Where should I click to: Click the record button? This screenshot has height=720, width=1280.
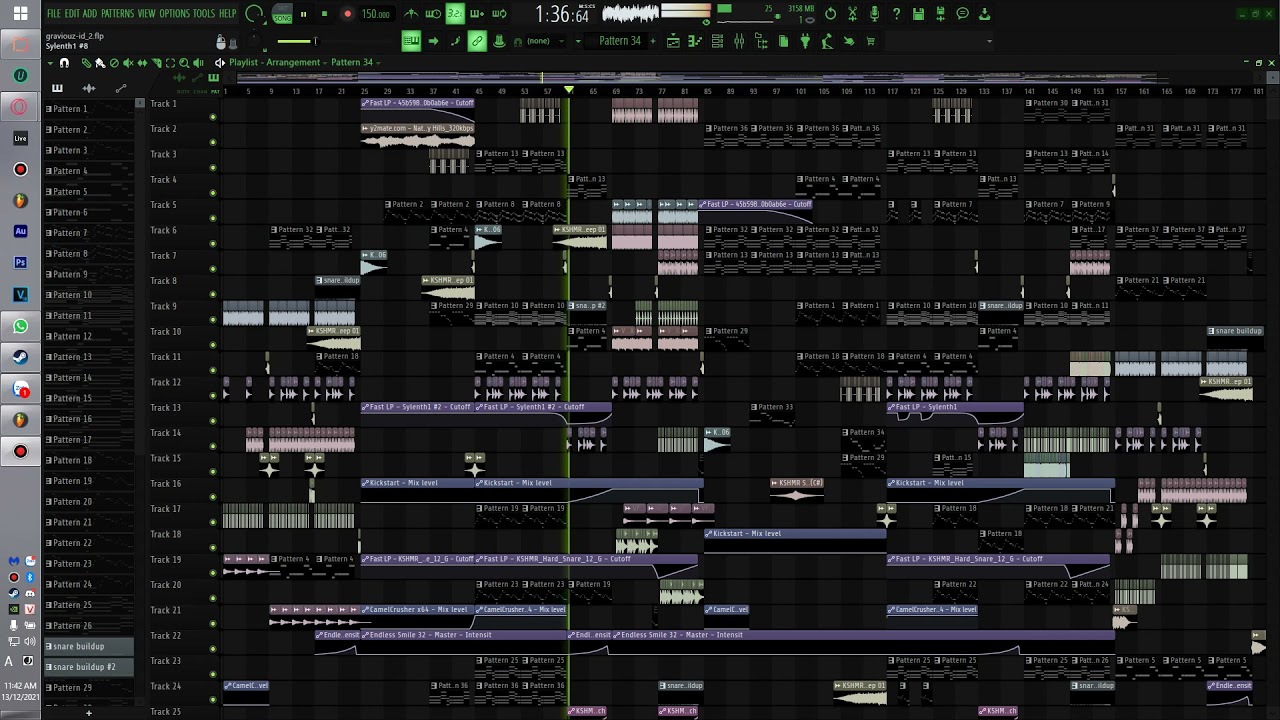click(347, 14)
